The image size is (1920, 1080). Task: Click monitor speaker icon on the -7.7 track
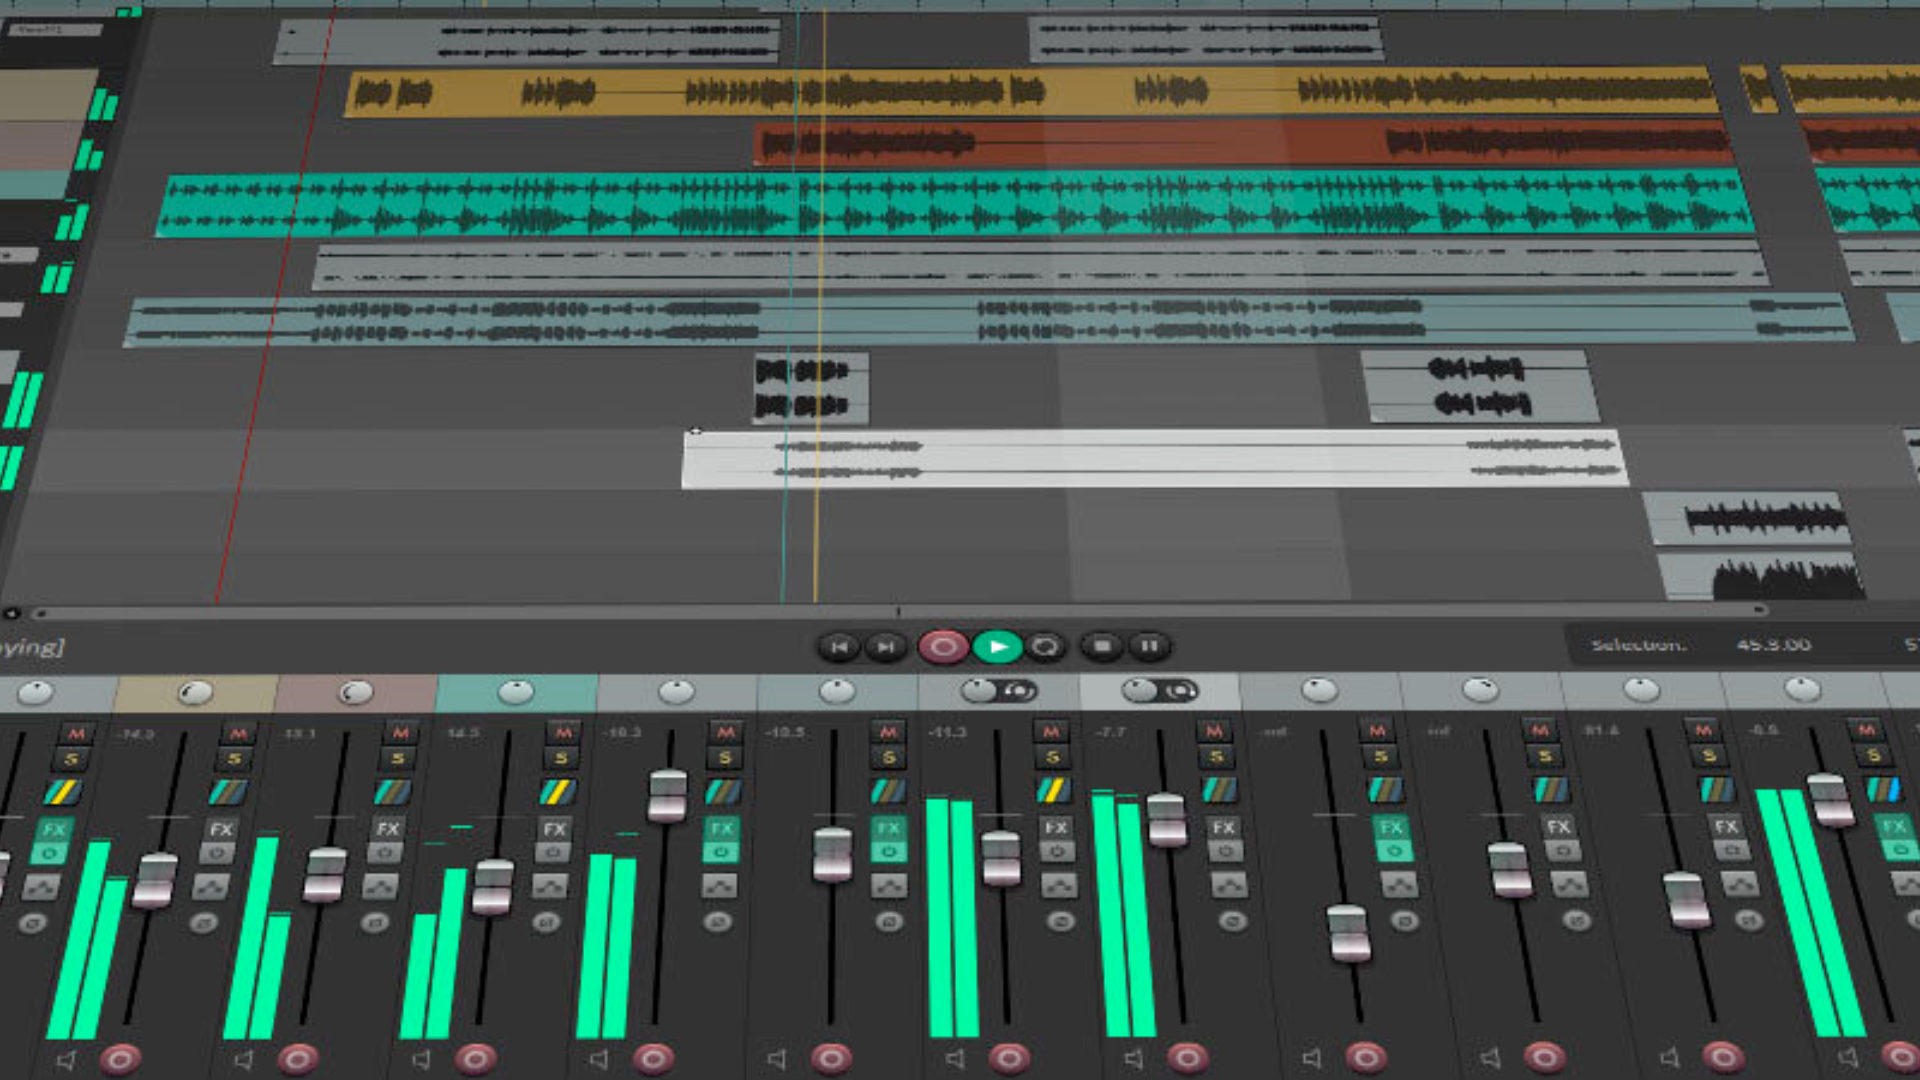point(1133,1058)
